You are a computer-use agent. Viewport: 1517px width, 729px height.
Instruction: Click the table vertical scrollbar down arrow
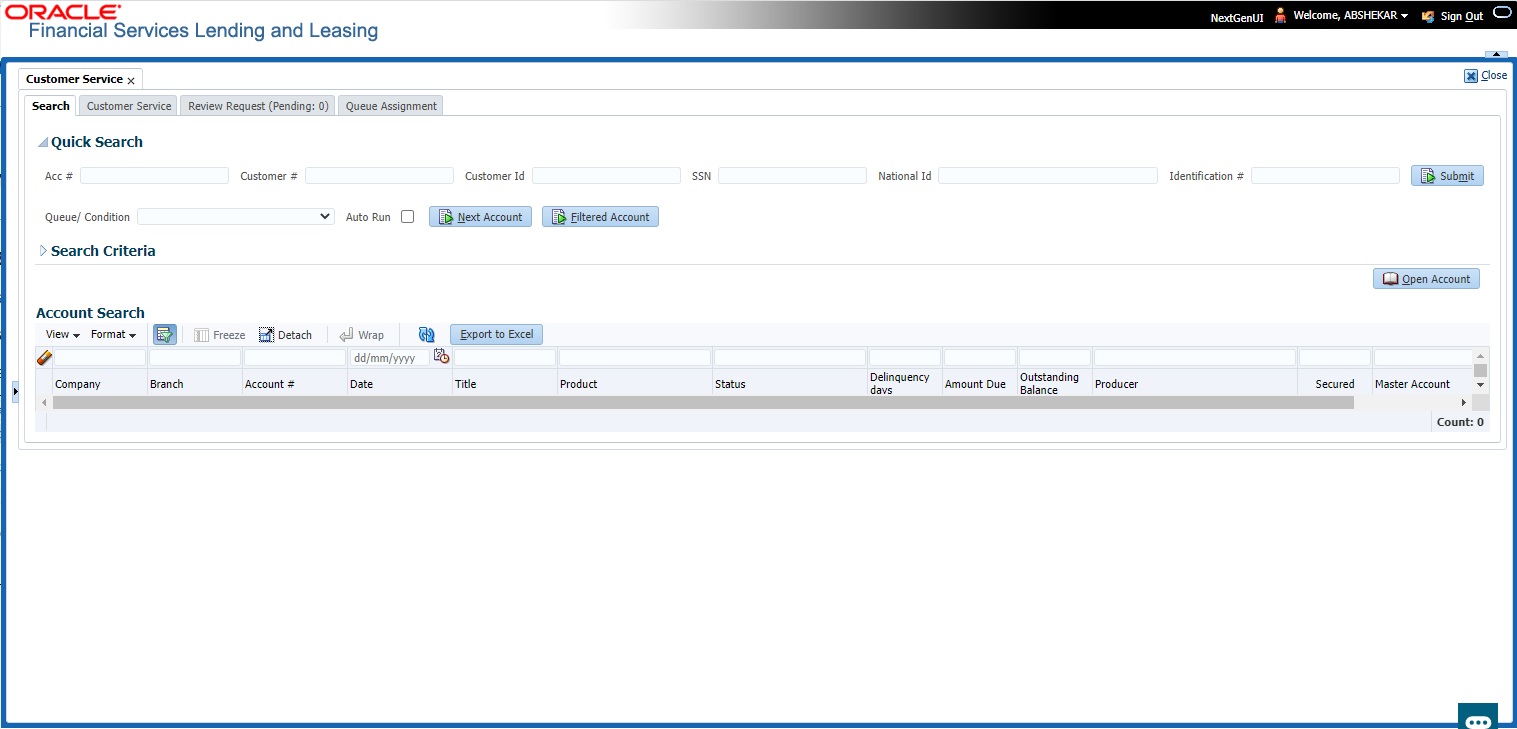[x=1481, y=385]
